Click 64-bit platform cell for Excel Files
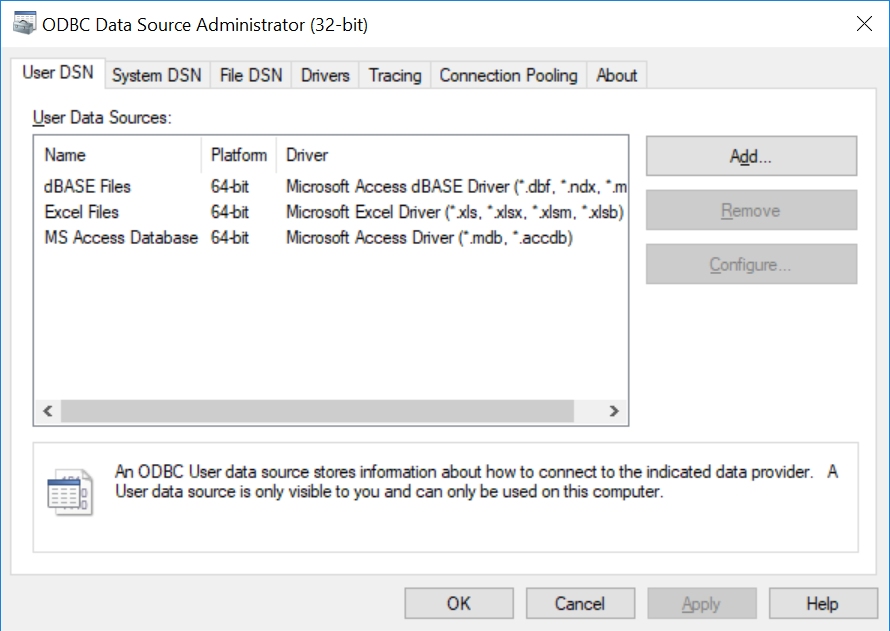Image resolution: width=890 pixels, height=631 pixels. pos(230,212)
